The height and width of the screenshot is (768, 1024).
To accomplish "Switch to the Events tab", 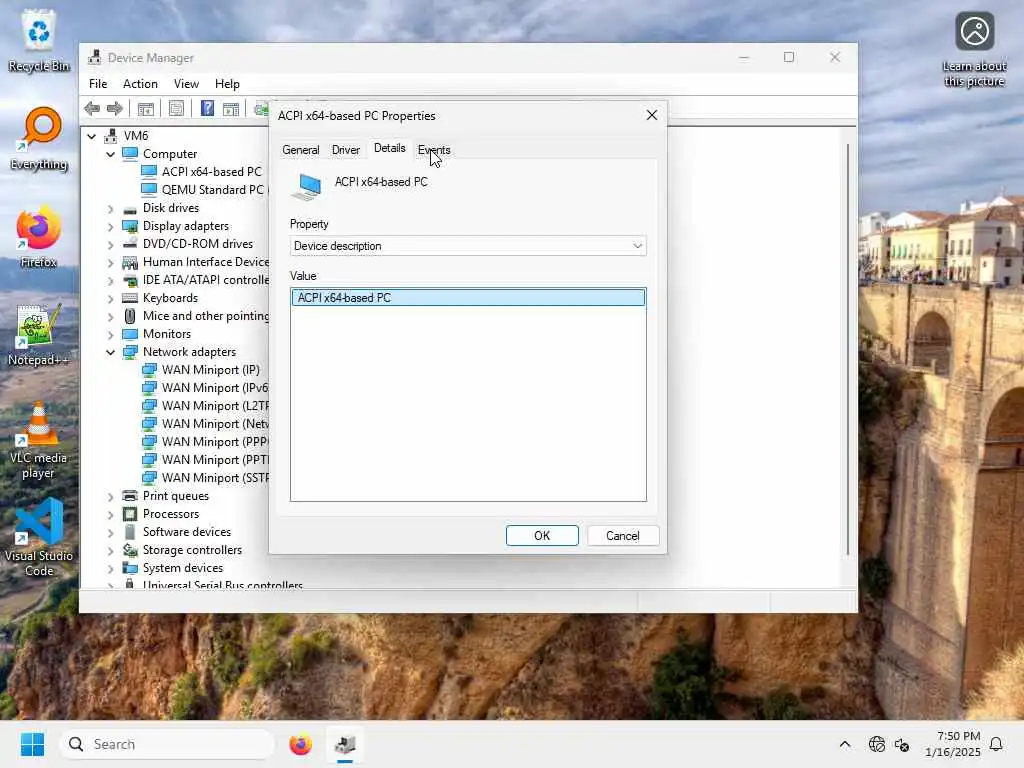I will (434, 150).
